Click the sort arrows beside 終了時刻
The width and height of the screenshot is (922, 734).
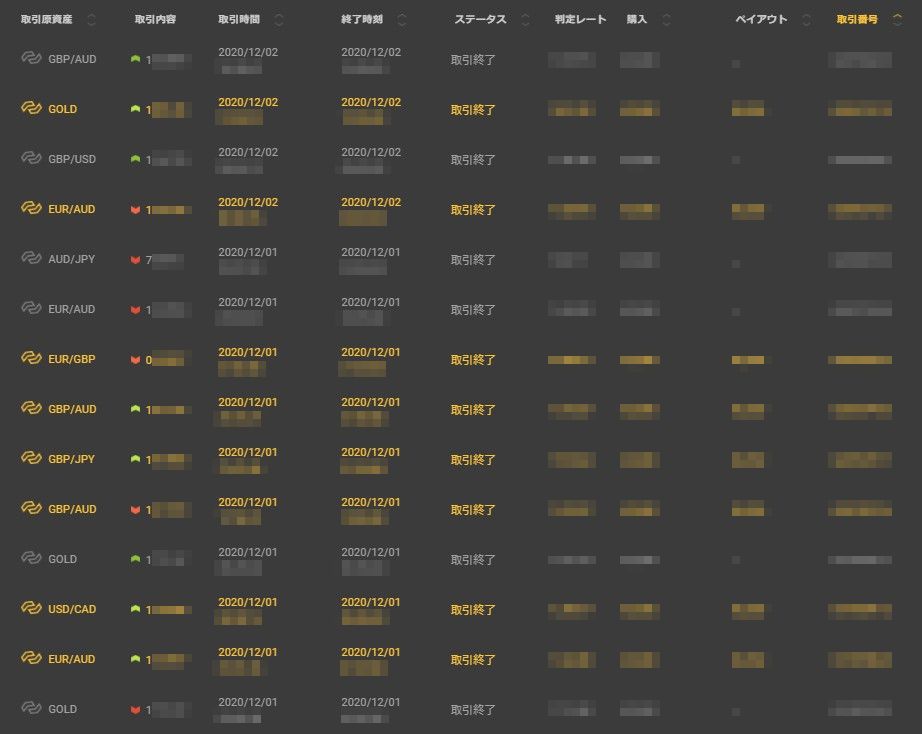(x=402, y=20)
